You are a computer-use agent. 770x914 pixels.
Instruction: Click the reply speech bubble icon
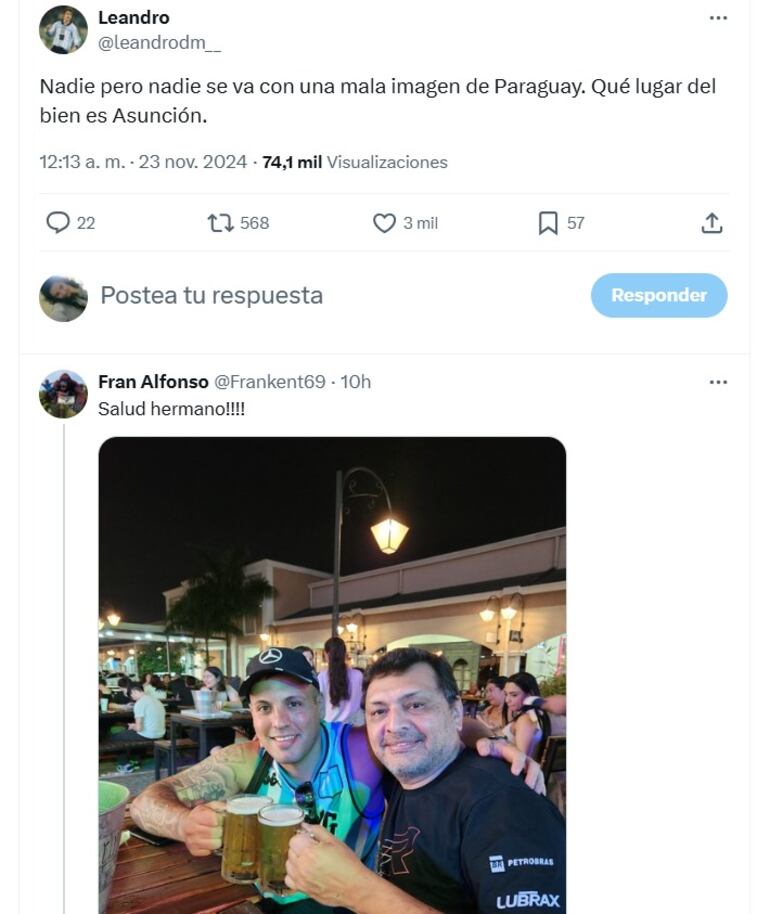tap(58, 223)
